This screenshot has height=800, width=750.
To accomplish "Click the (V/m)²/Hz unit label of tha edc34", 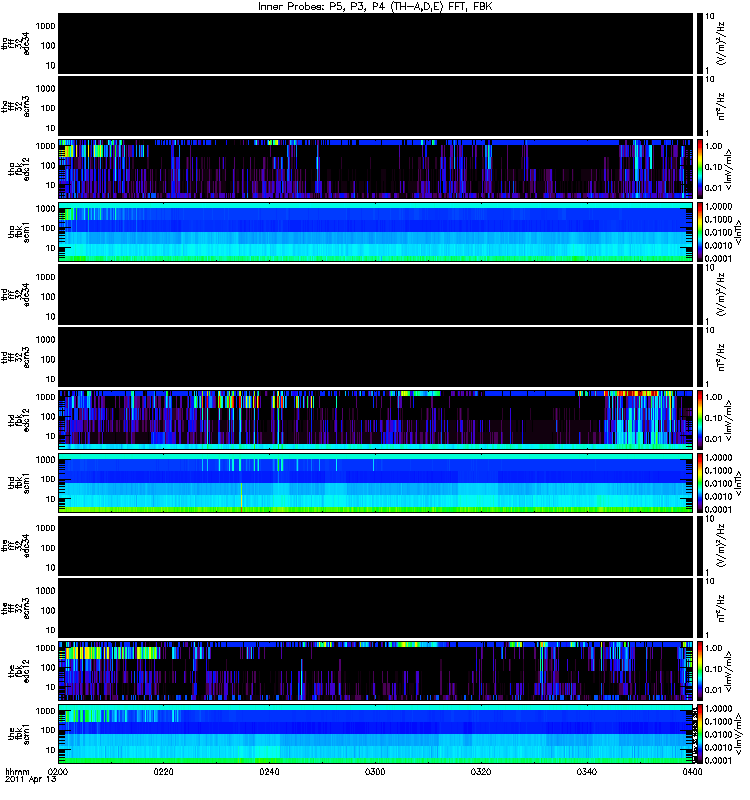I will tap(721, 44).
